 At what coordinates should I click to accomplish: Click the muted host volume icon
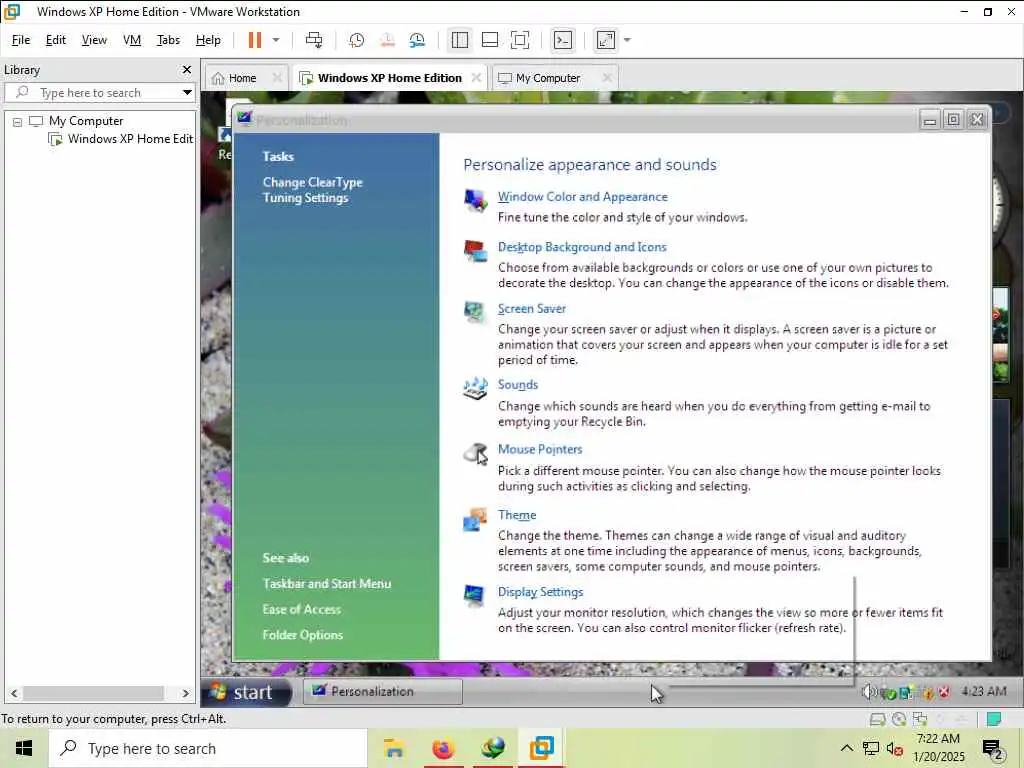pos(895,748)
